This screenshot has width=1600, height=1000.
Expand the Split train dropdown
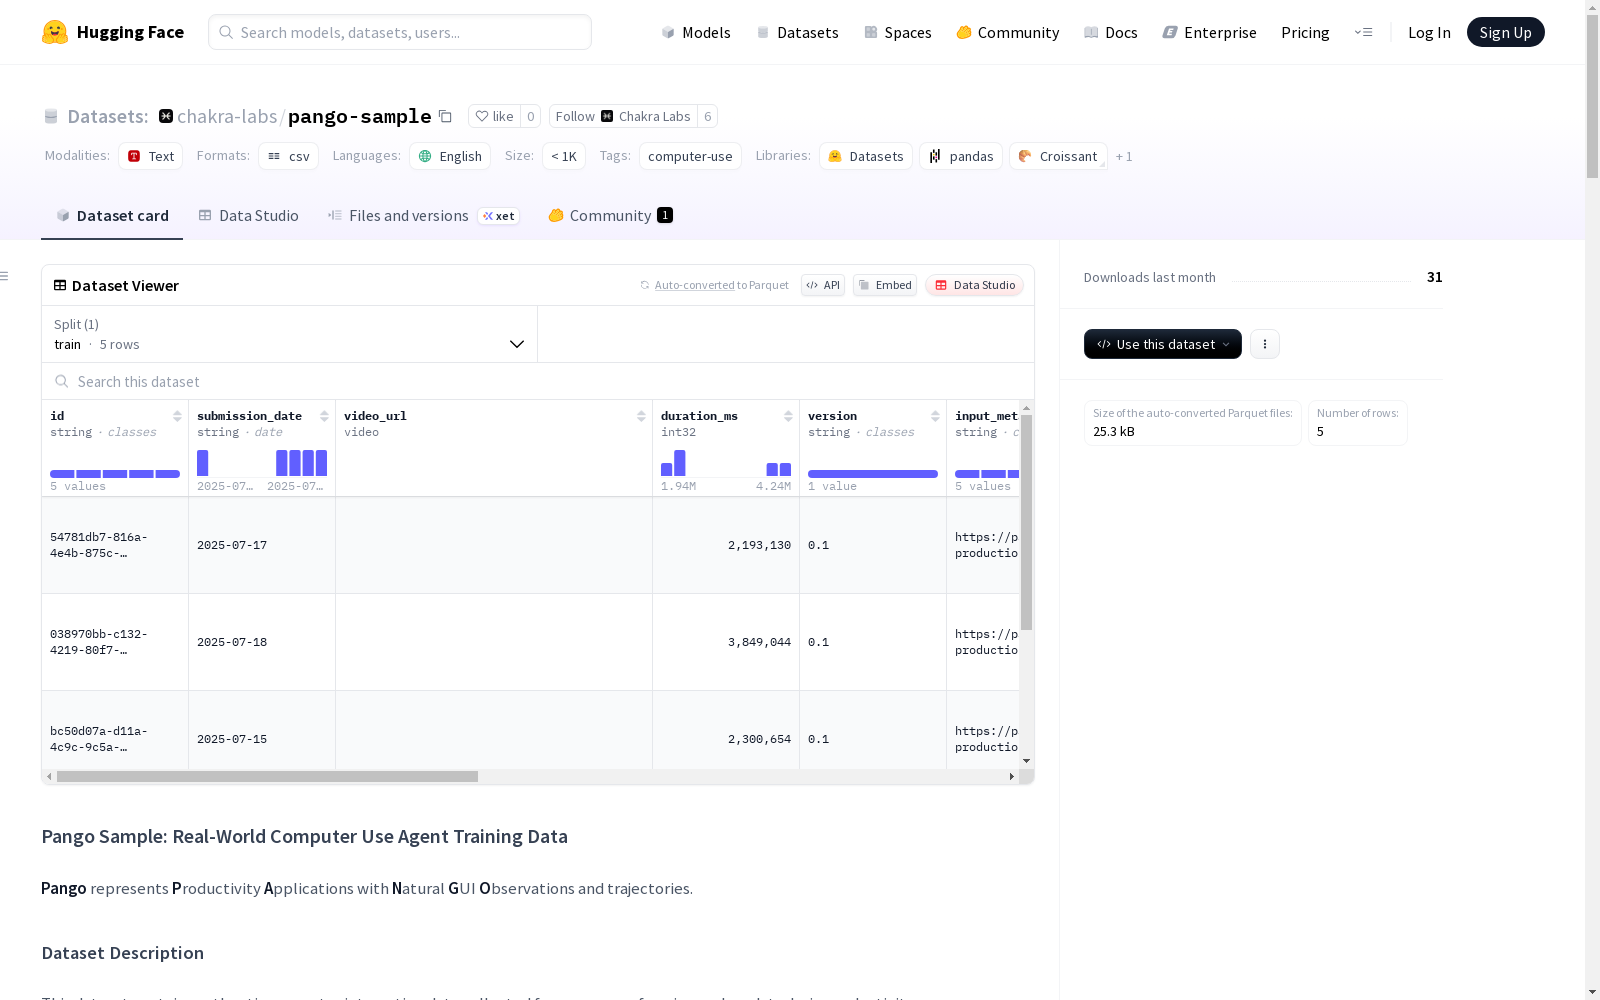tap(290, 334)
